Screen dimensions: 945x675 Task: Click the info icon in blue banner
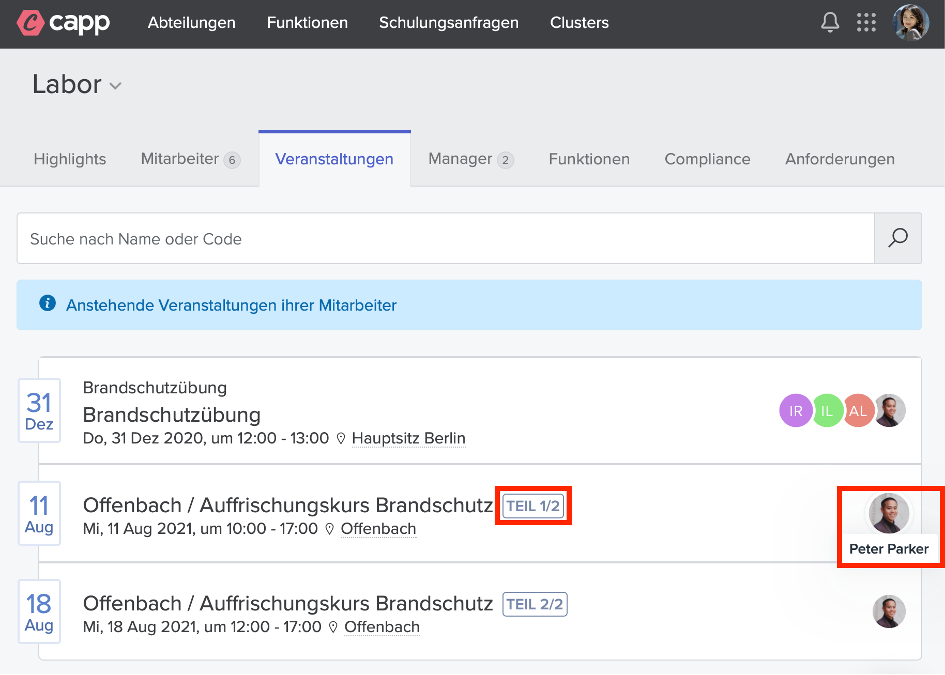[x=48, y=303]
